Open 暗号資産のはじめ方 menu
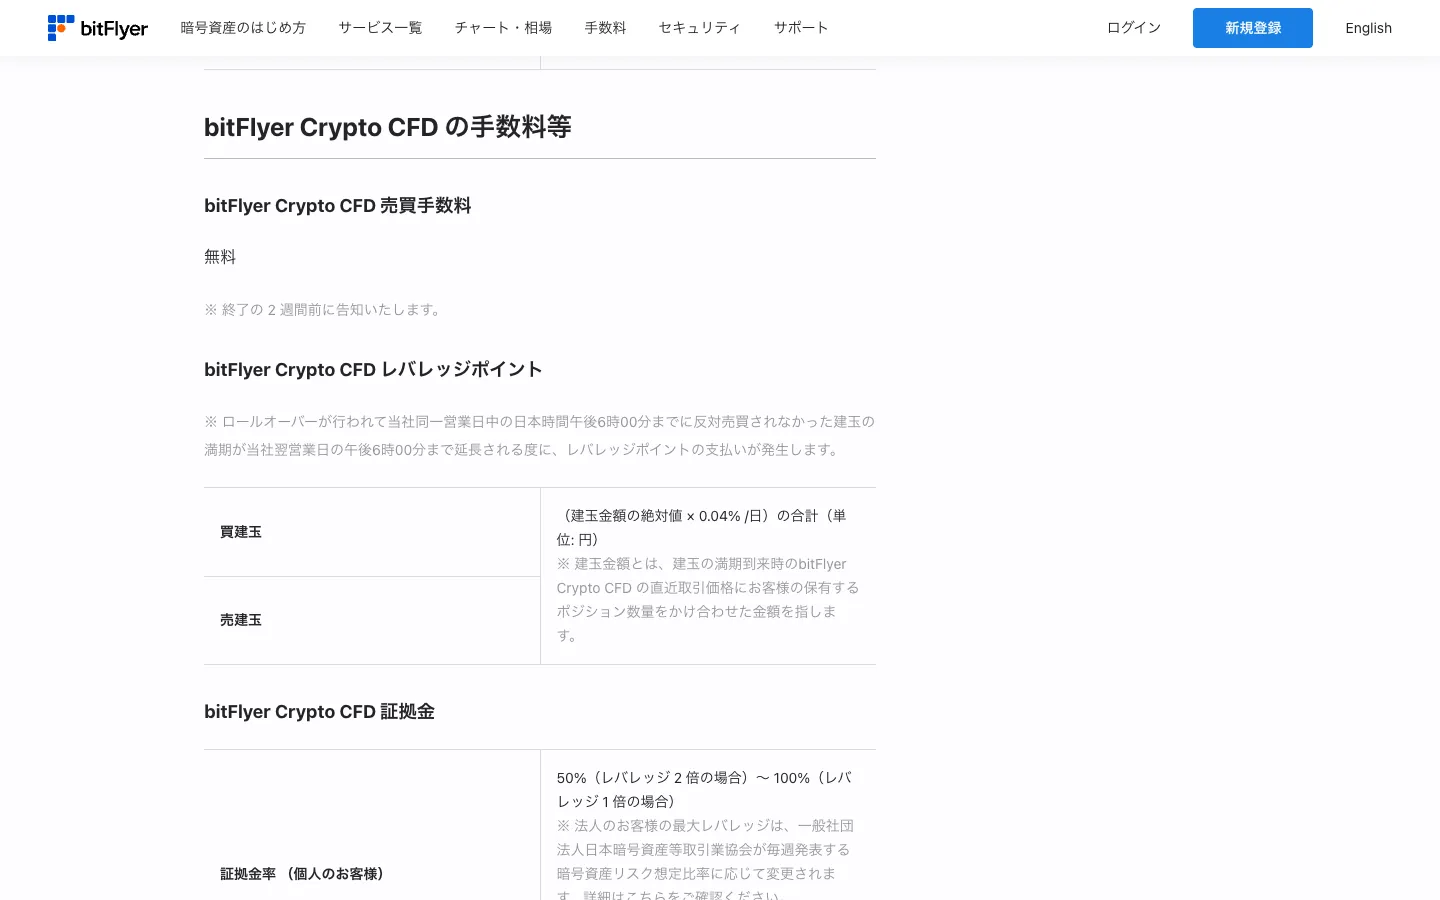Screen dimensions: 1440x900 pyautogui.click(x=243, y=28)
